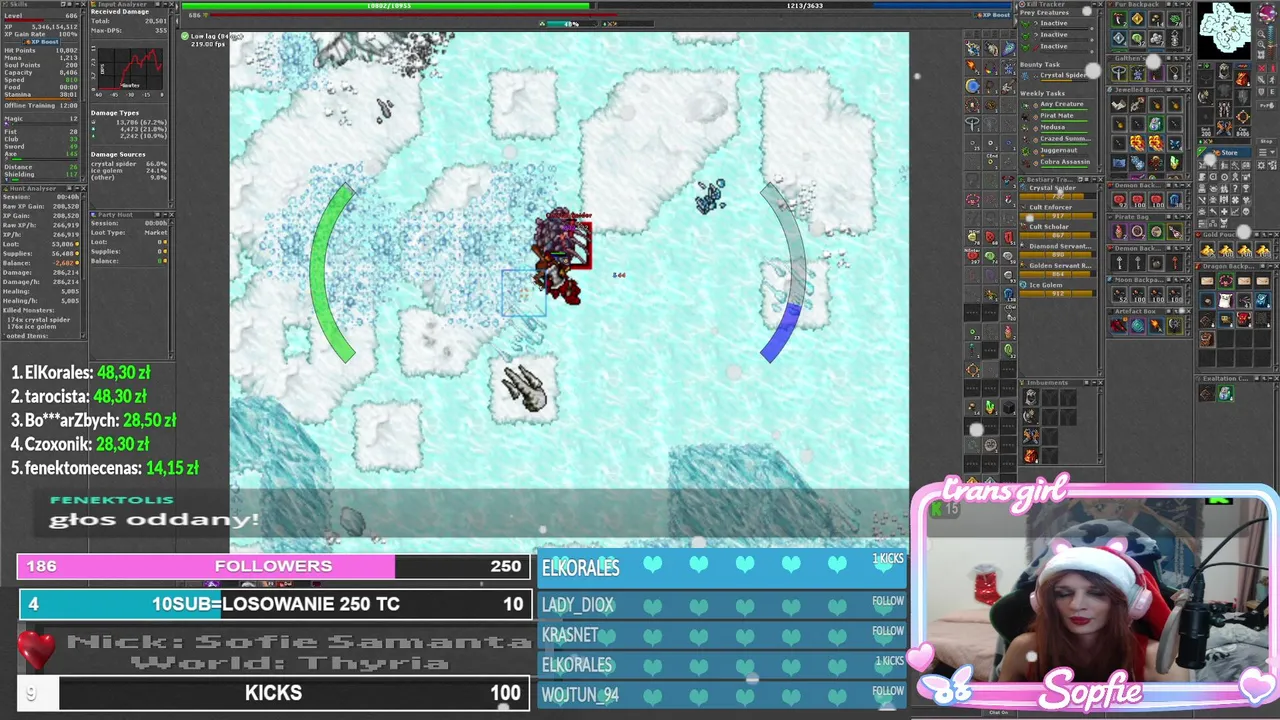Close the Hunt Analyser panel

click(x=83, y=188)
